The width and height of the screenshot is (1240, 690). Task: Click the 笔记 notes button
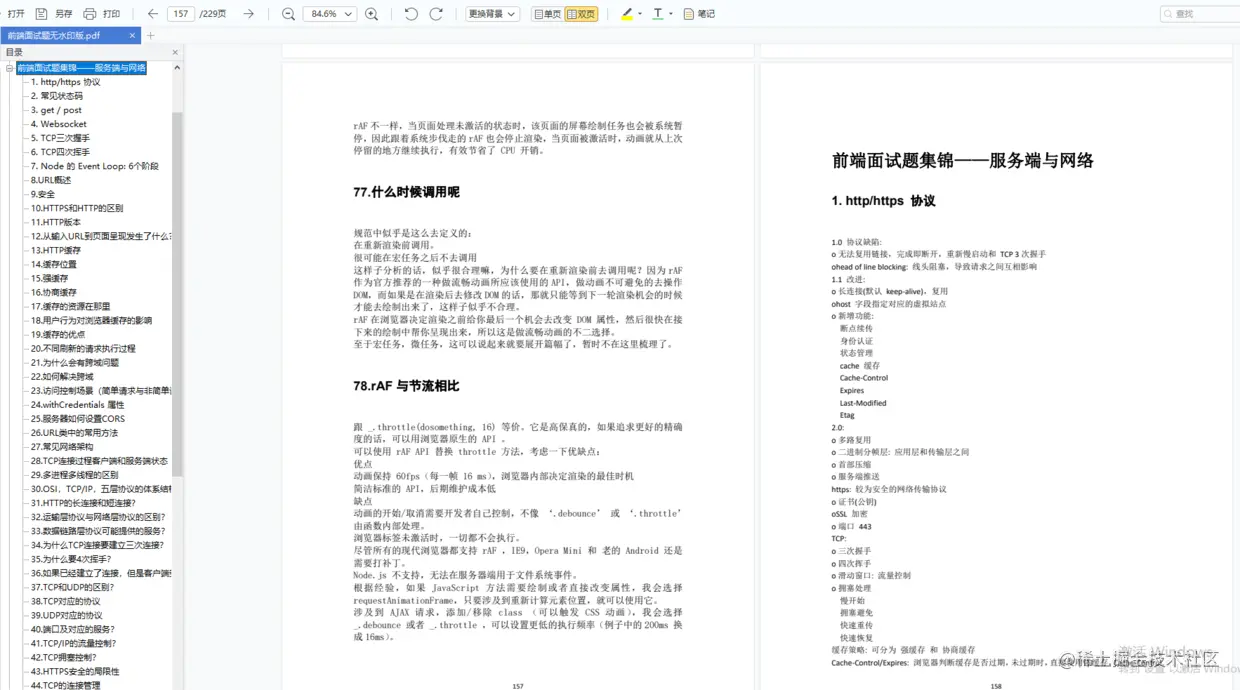click(x=699, y=14)
